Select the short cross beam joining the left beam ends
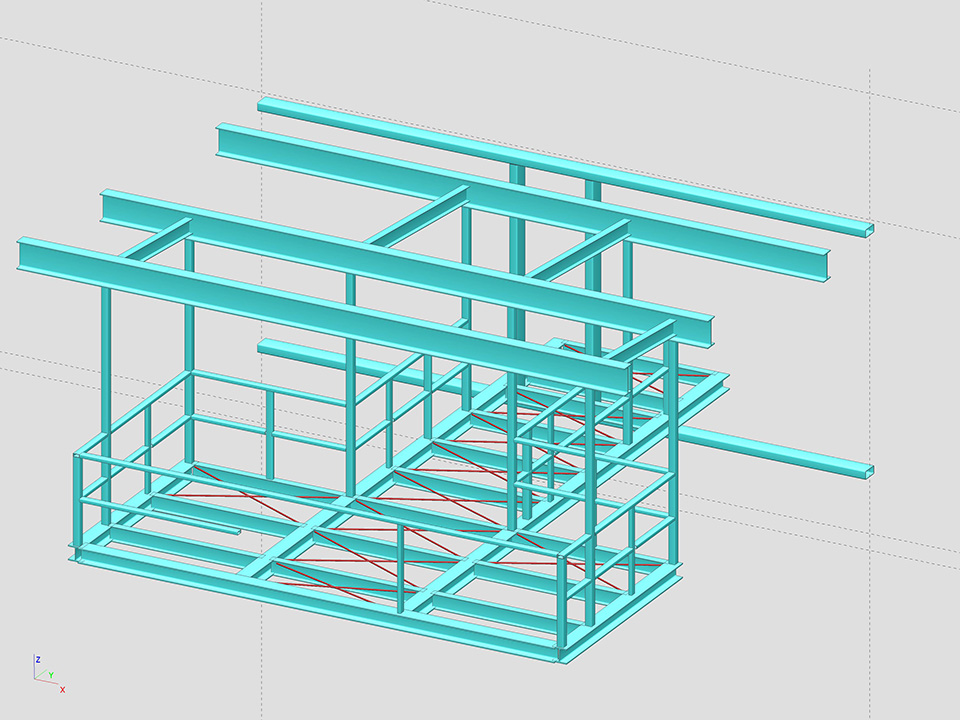The width and height of the screenshot is (960, 720). click(x=157, y=242)
